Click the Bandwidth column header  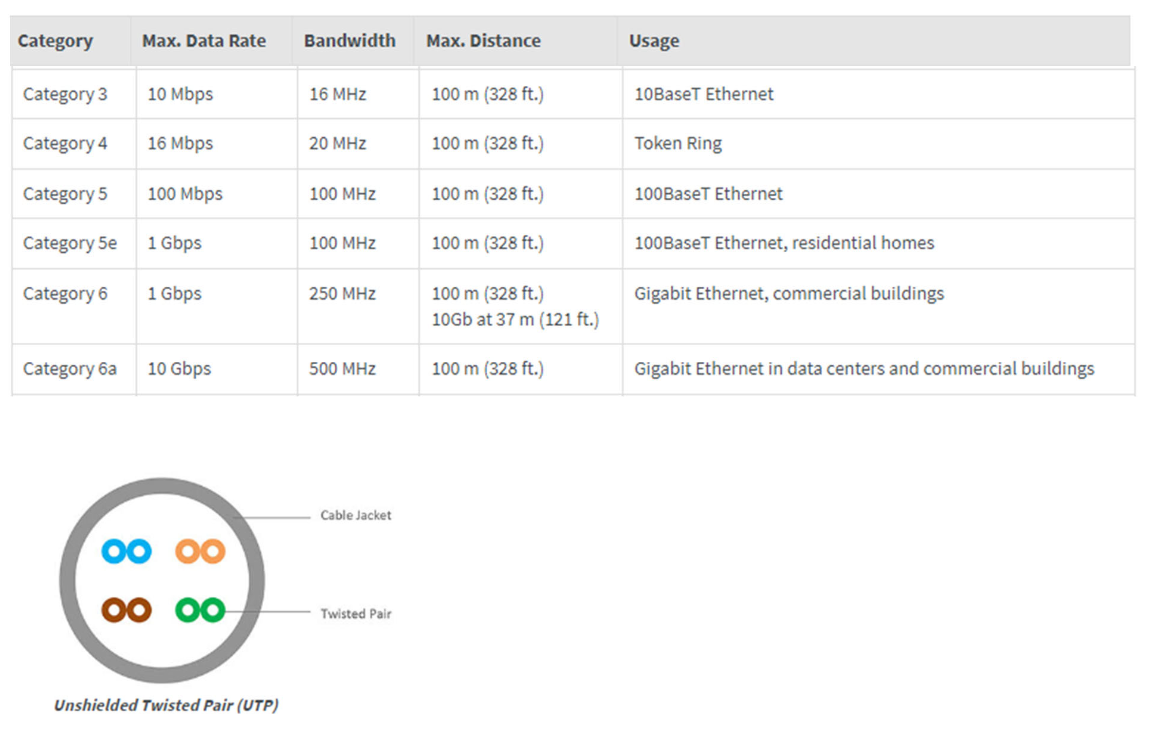point(350,41)
